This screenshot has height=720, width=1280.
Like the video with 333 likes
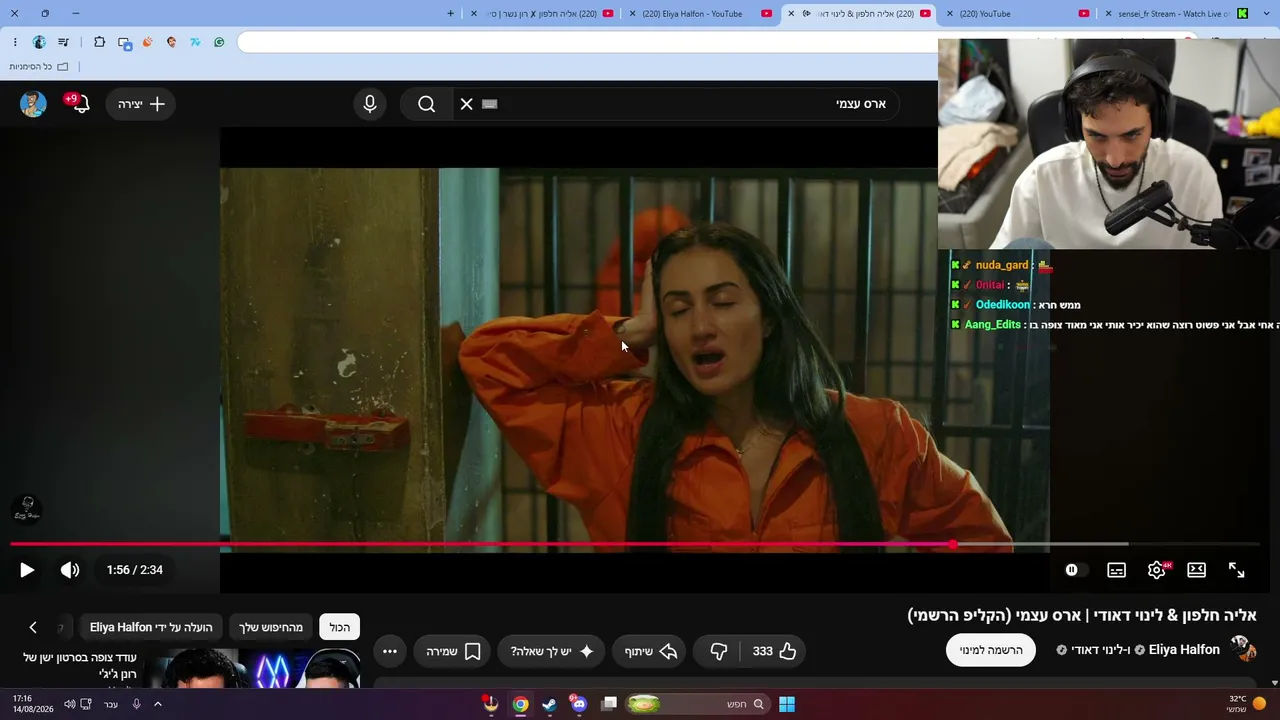click(774, 651)
